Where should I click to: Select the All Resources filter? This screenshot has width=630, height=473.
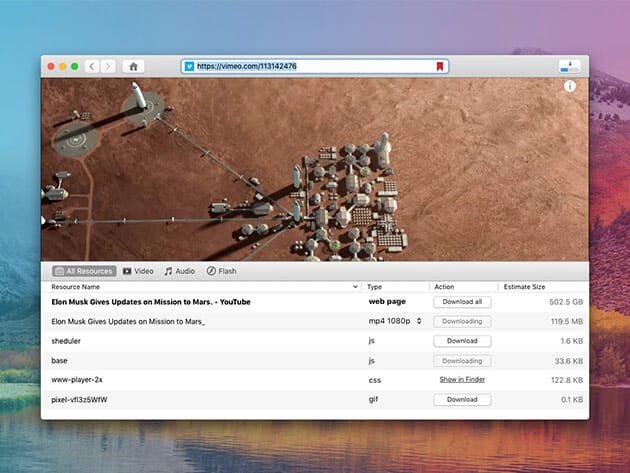(84, 271)
